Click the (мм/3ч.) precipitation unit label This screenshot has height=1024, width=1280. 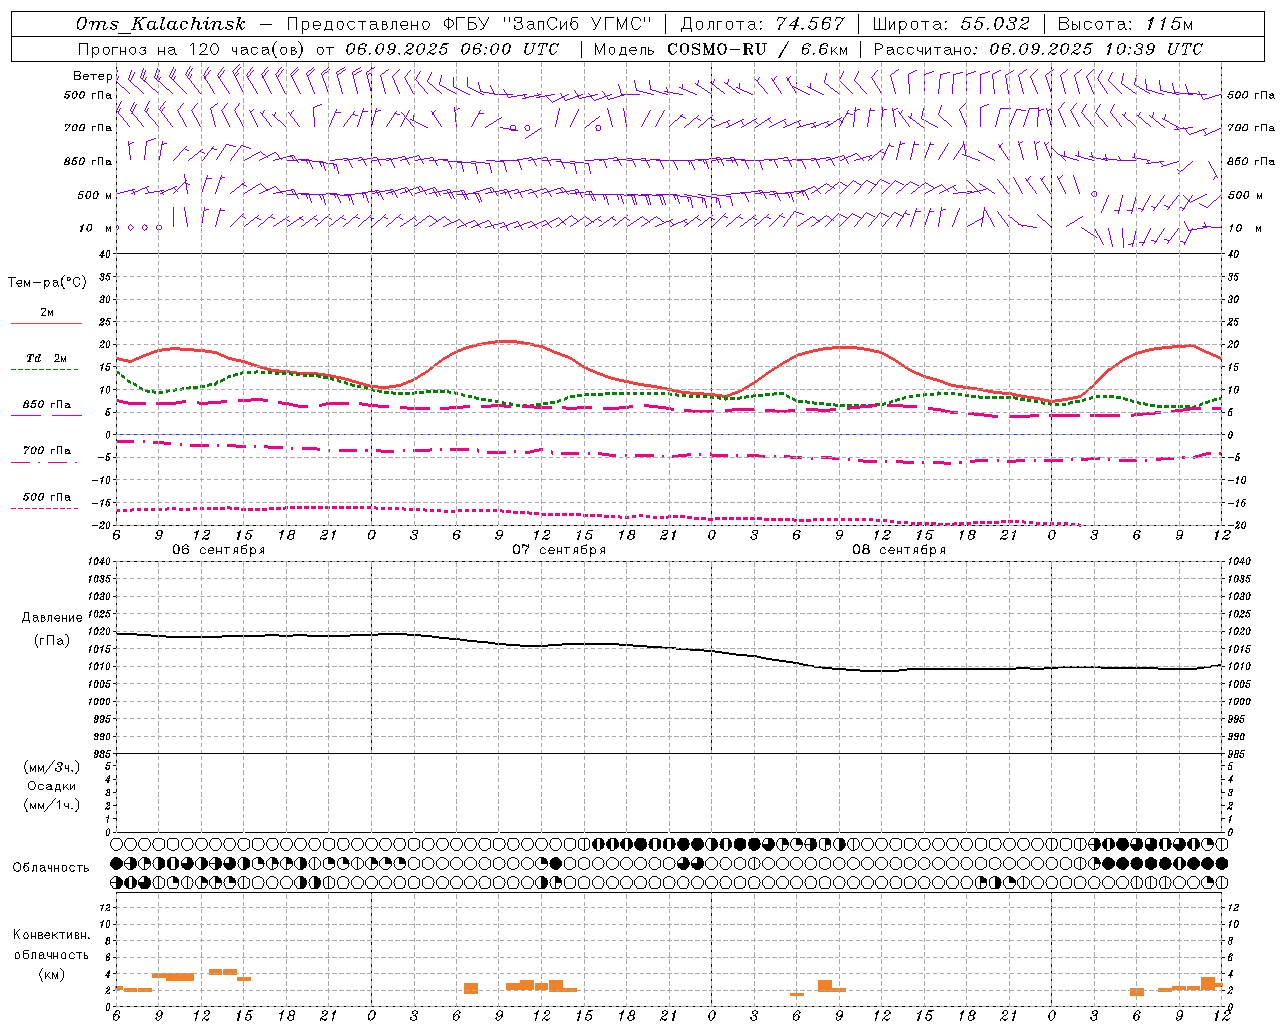pyautogui.click(x=52, y=767)
